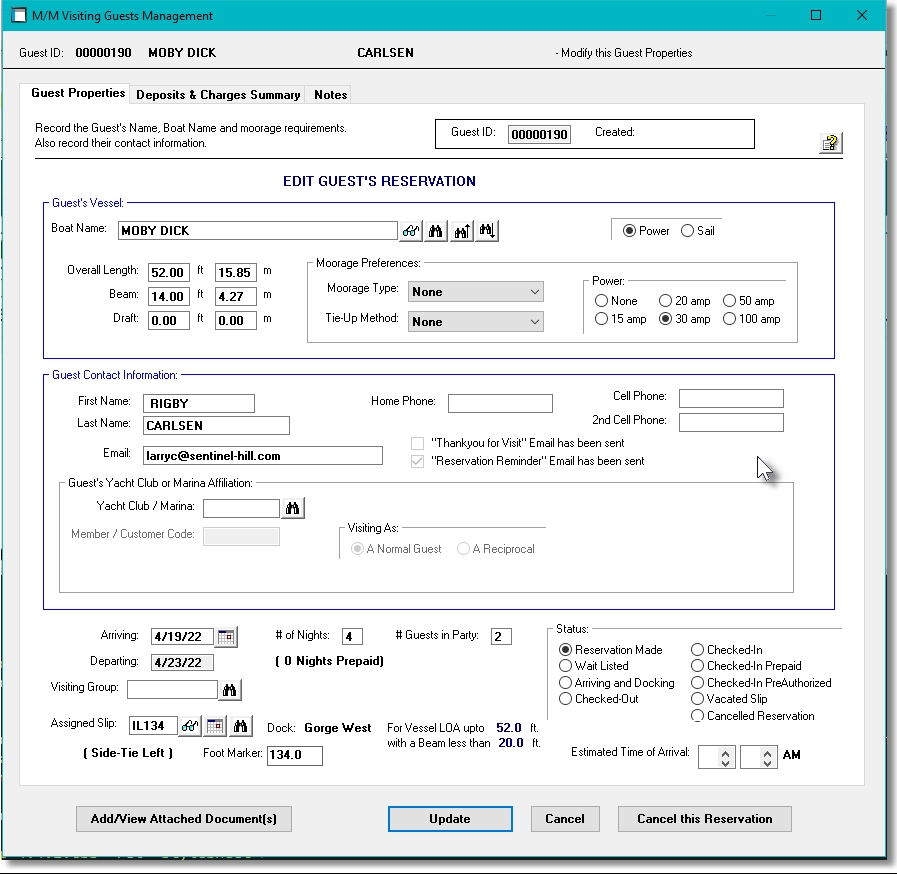Open the calendar icon beside the Arriving date
Screen dimensions: 897x874
tap(227, 636)
